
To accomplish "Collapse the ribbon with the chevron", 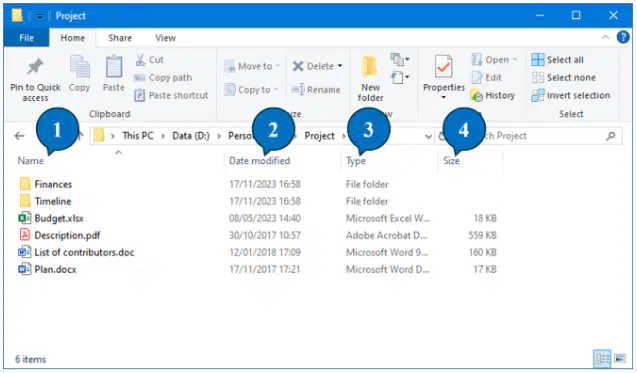I will coord(605,37).
